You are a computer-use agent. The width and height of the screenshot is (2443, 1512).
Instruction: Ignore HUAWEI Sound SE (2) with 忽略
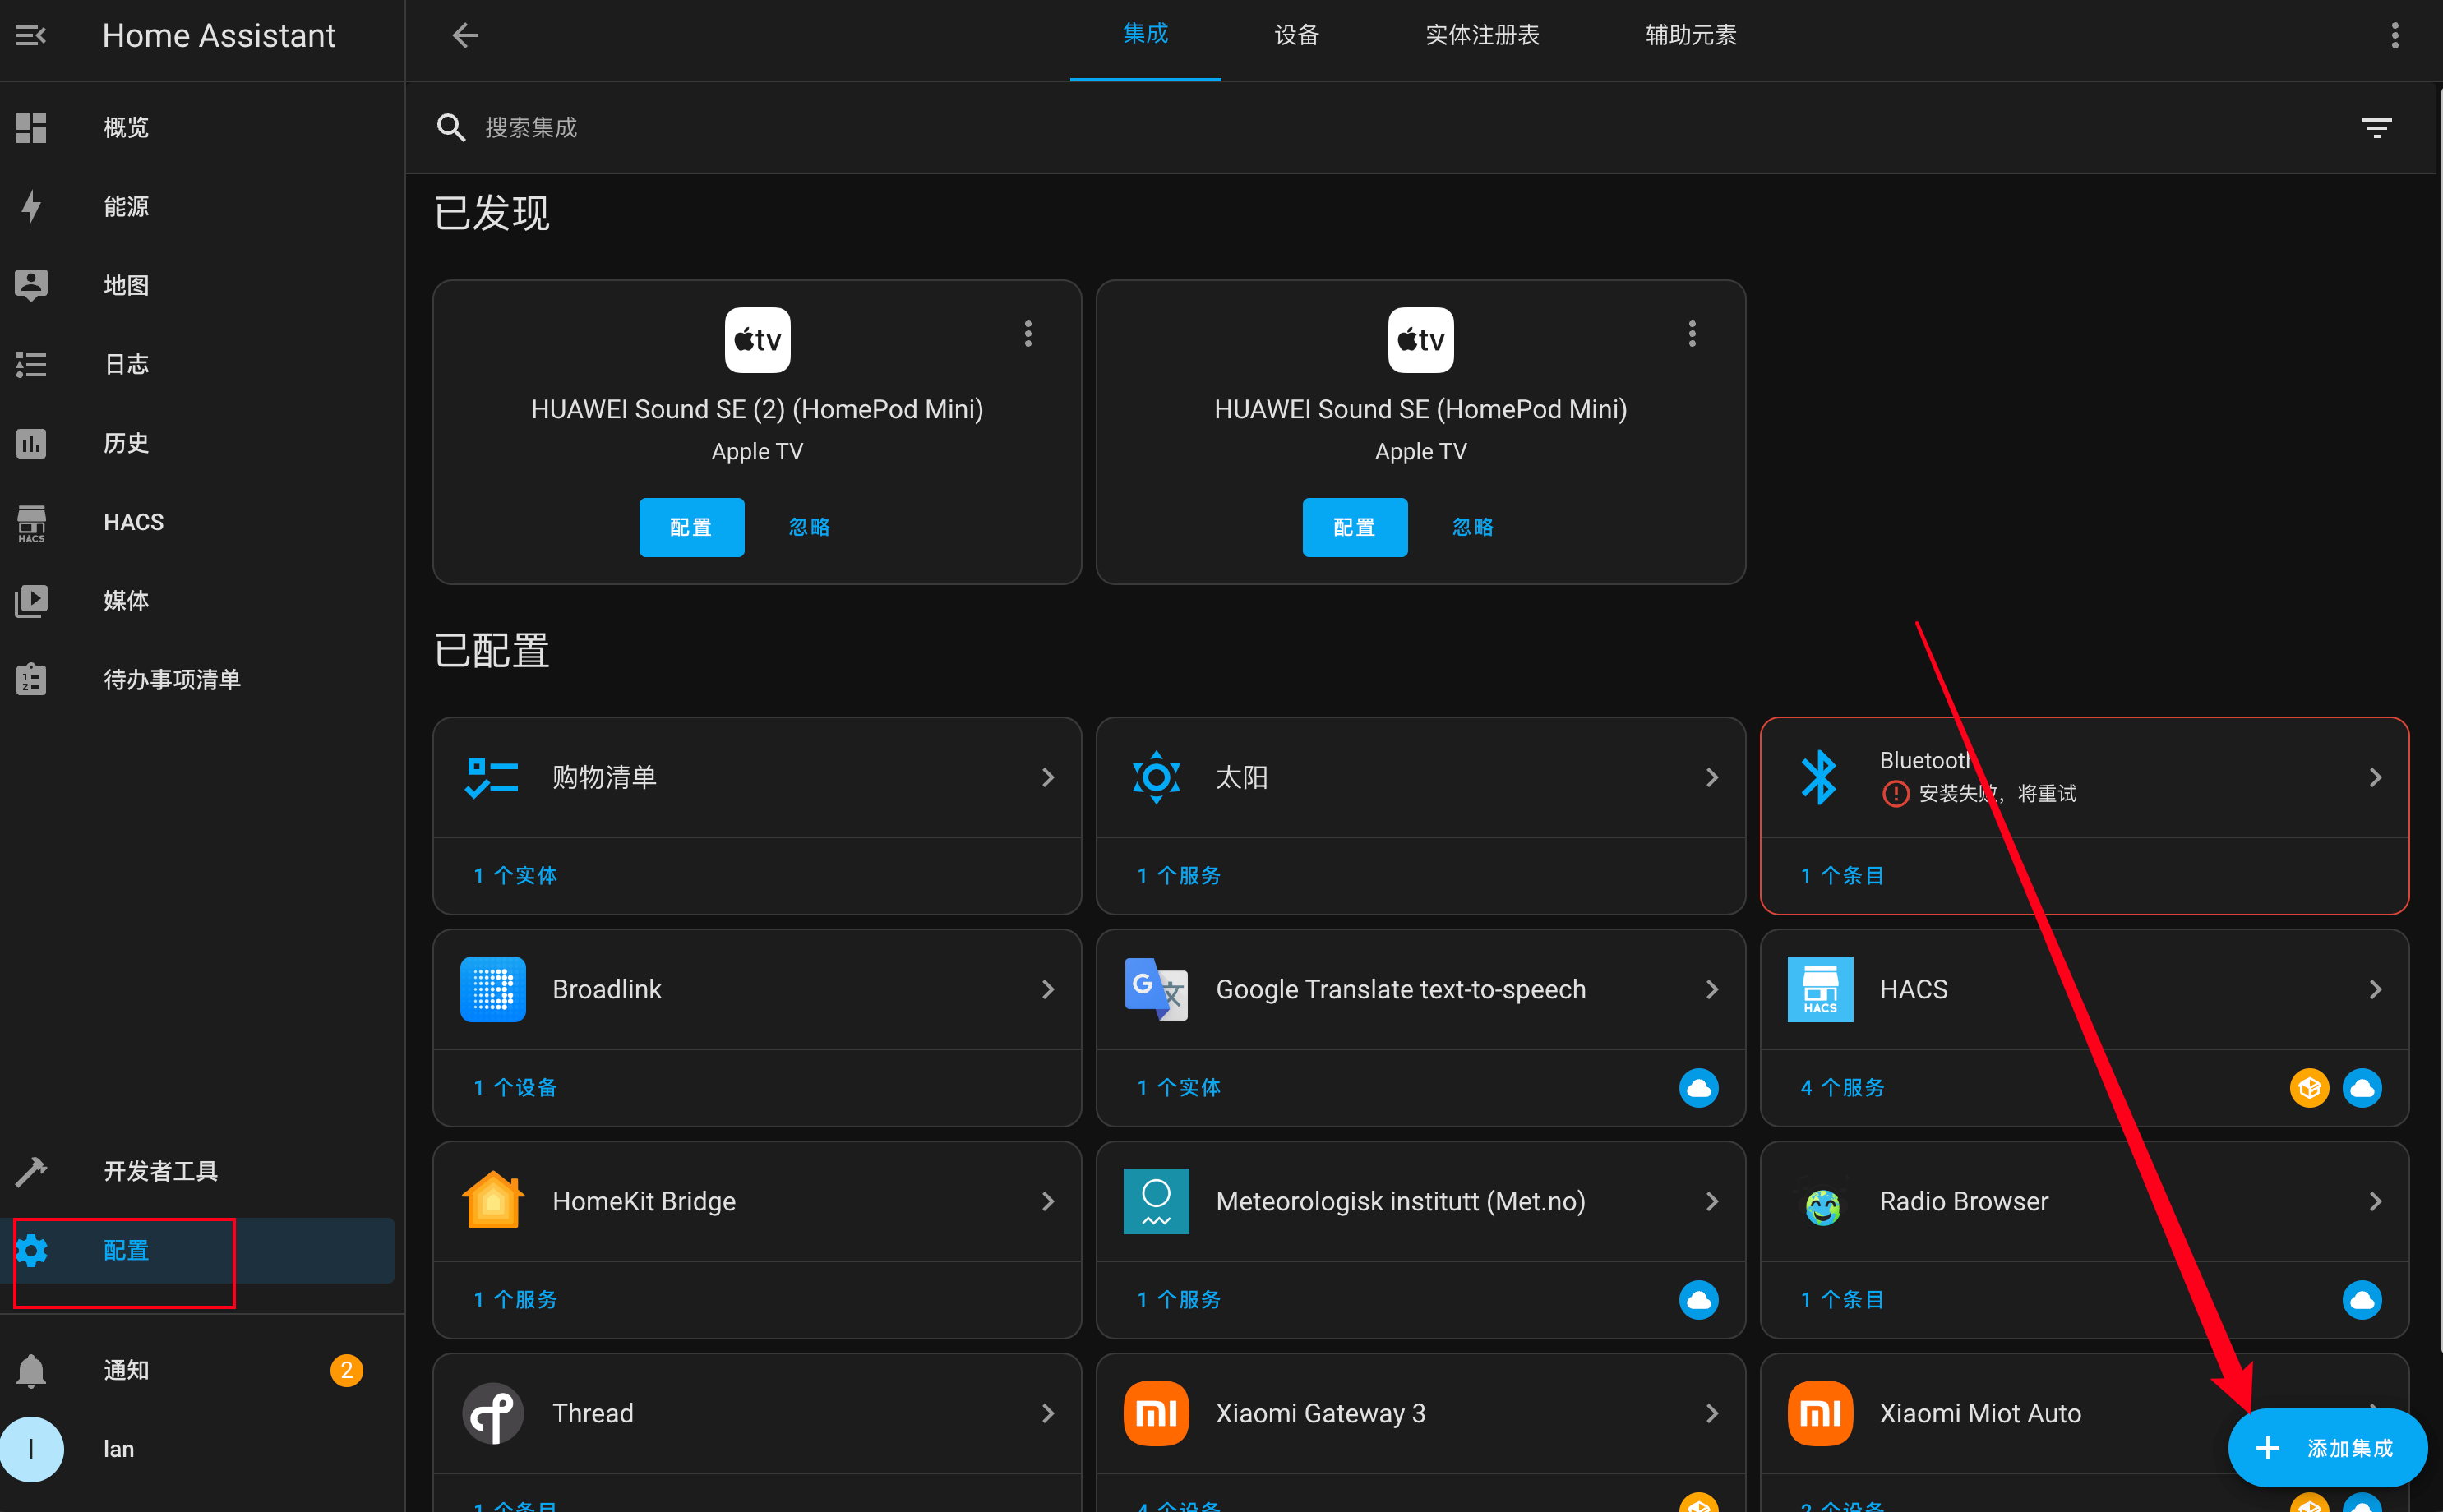pyautogui.click(x=810, y=527)
